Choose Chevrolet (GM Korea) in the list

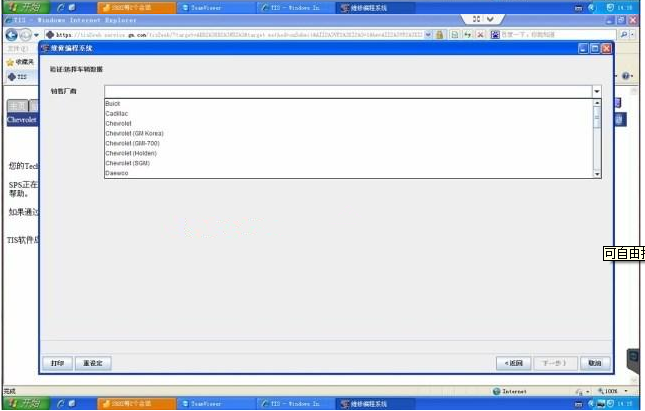click(135, 133)
